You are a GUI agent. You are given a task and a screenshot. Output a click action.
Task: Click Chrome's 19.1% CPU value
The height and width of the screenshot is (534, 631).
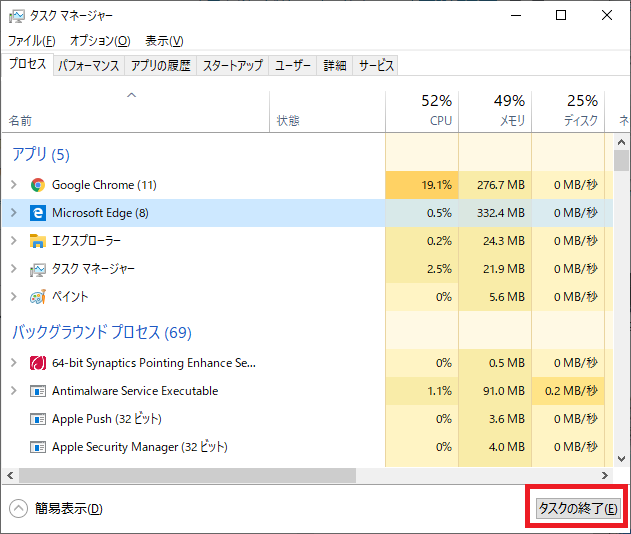coord(437,185)
